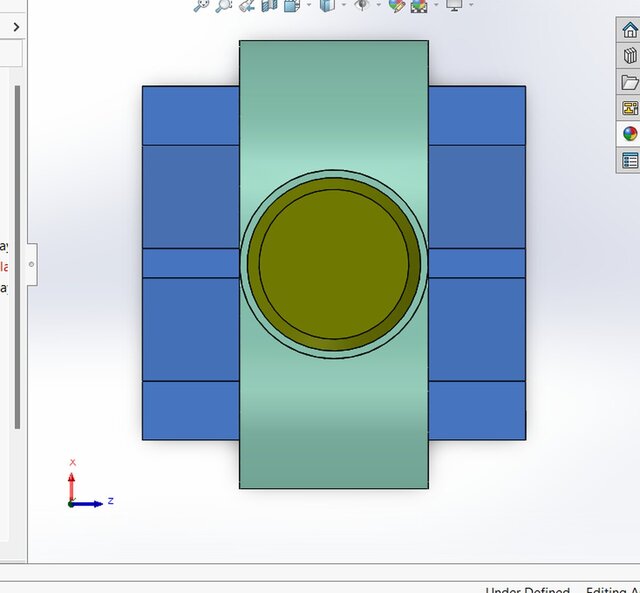
Task: Click the X axis of the triad
Action: (x=71, y=486)
